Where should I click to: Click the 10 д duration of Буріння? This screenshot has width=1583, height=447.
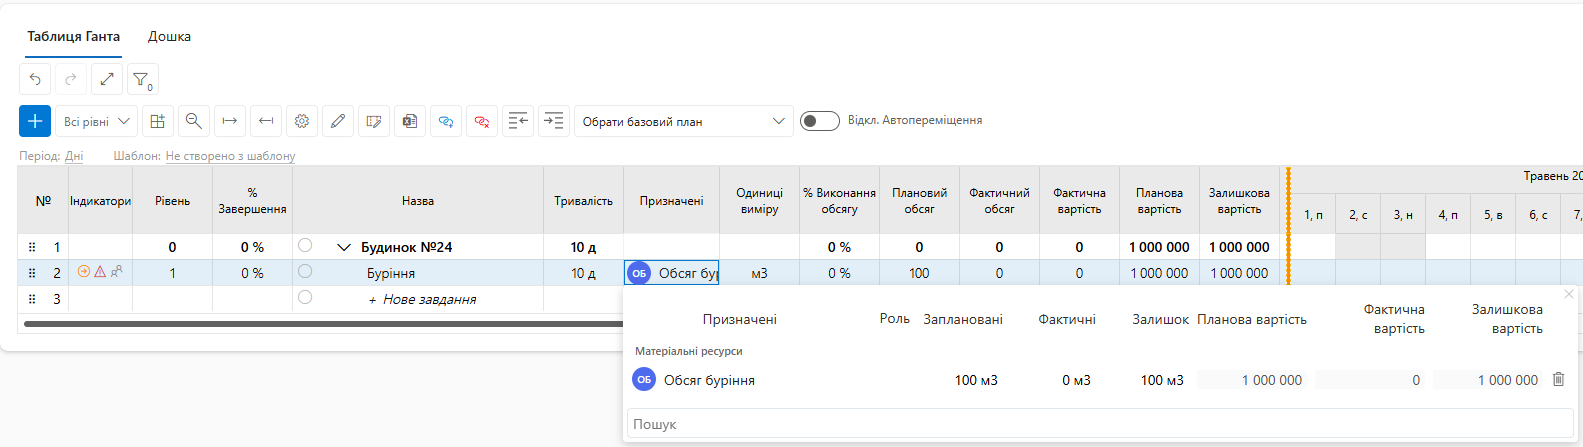coord(583,273)
